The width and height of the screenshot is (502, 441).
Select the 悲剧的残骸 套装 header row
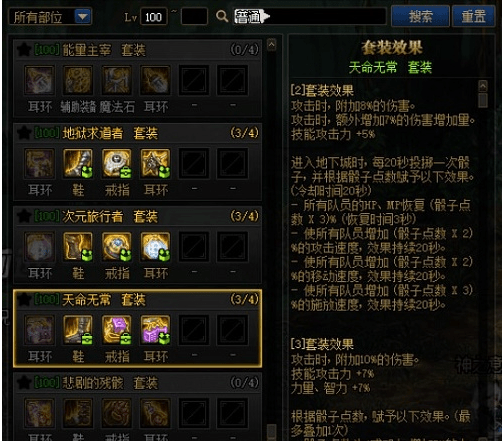click(138, 383)
